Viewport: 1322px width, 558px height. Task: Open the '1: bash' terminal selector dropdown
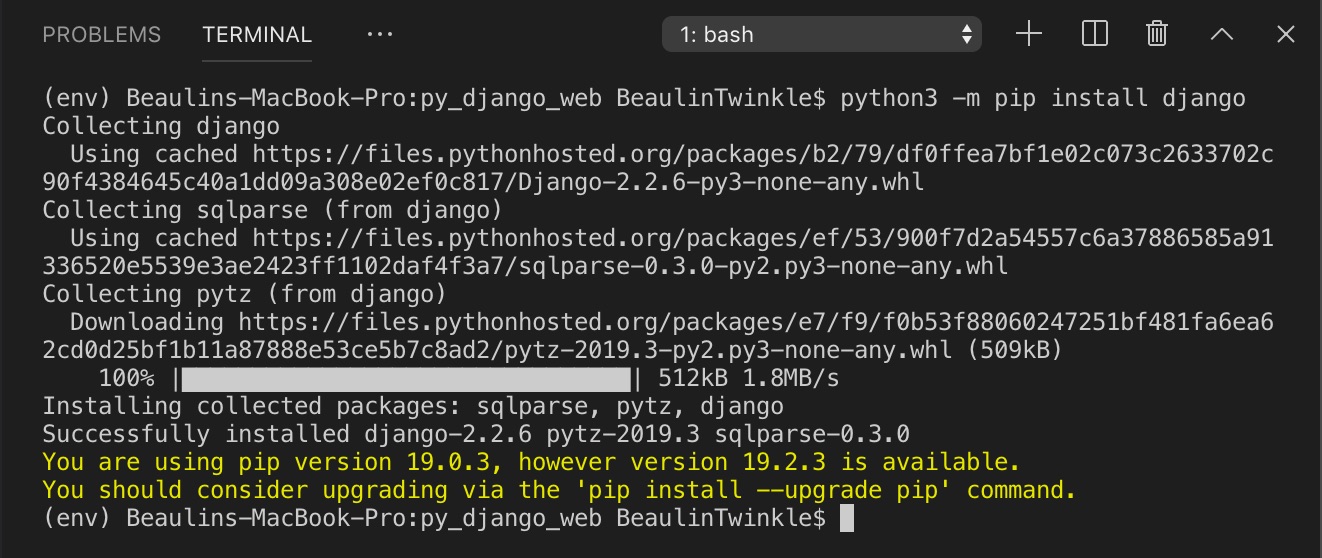tap(821, 34)
